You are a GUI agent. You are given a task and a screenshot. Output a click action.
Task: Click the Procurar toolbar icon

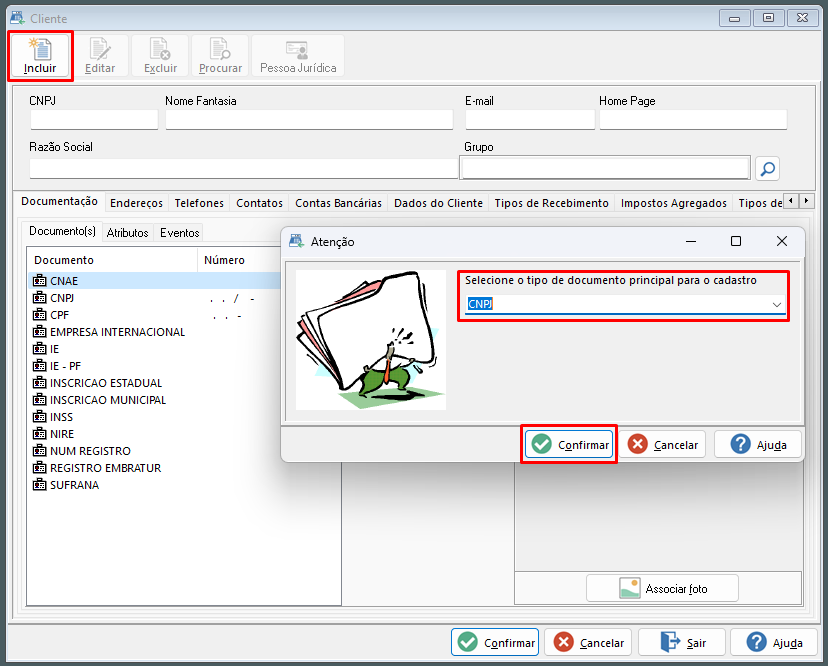(220, 55)
